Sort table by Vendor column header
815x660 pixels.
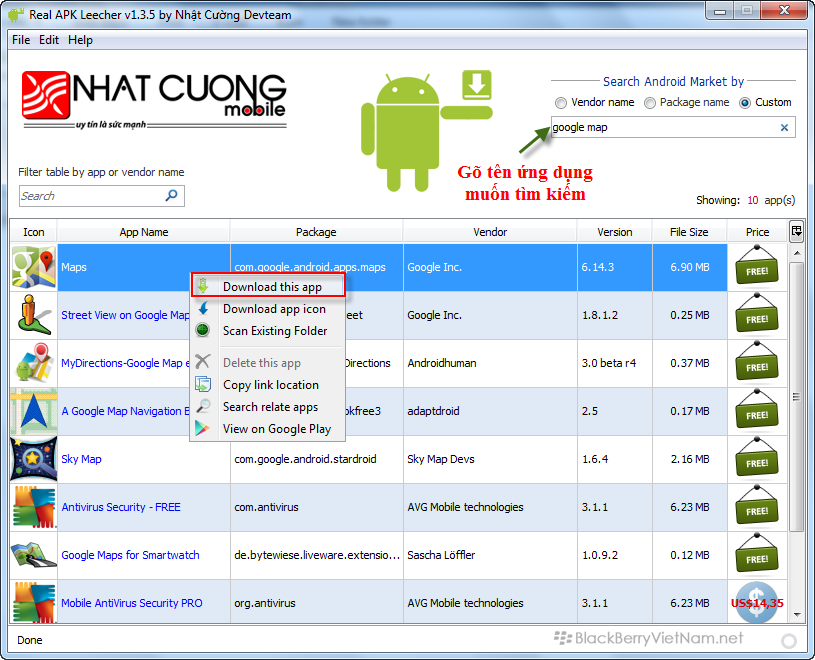click(x=490, y=232)
